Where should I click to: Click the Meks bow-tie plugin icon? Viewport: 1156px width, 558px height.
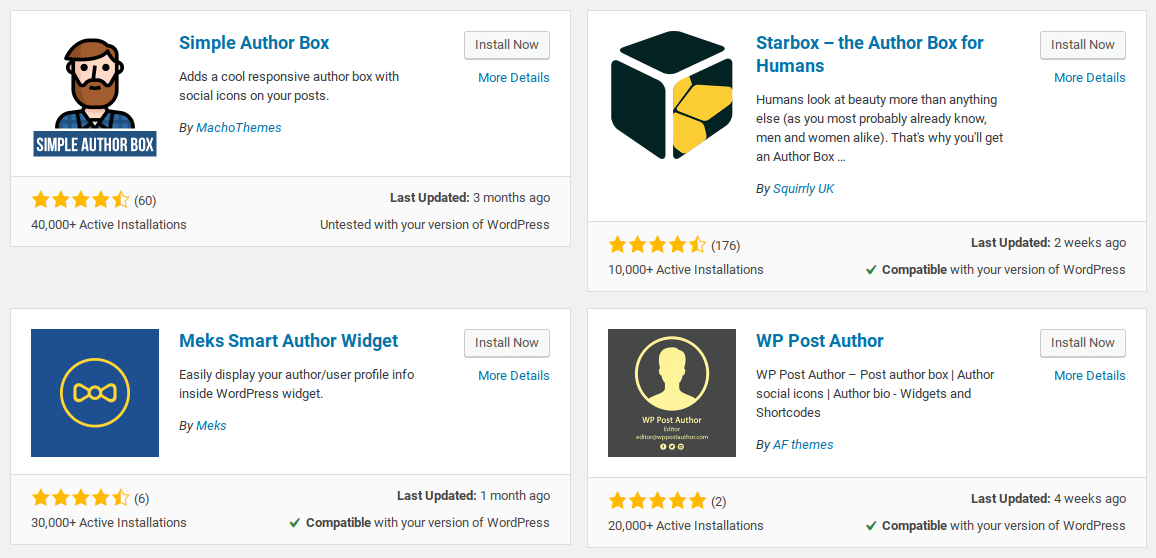click(x=95, y=393)
